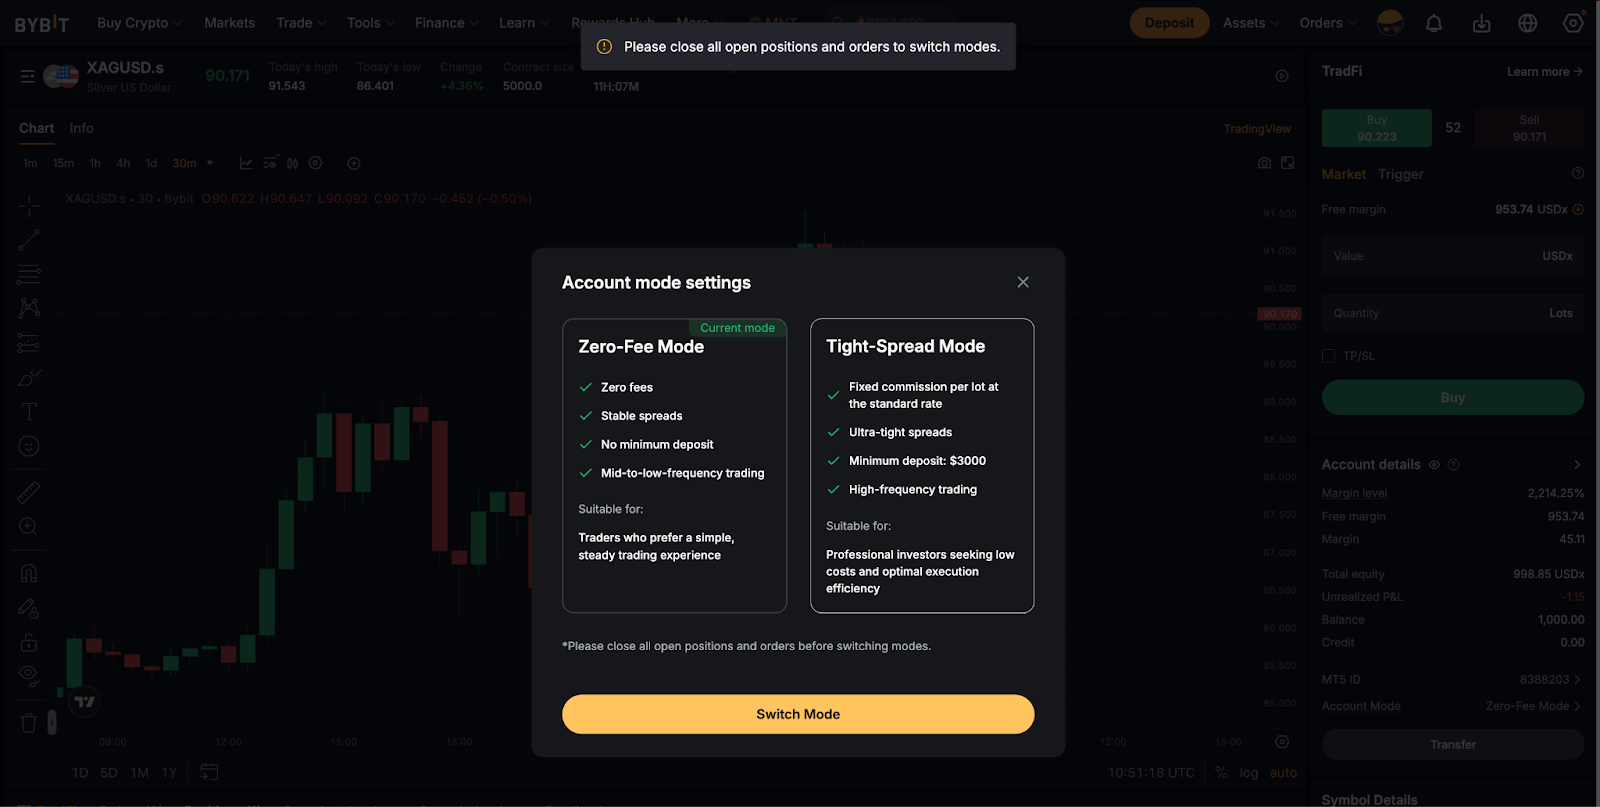Open the Orders dropdown menu
The image size is (1600, 807).
[x=1327, y=23]
